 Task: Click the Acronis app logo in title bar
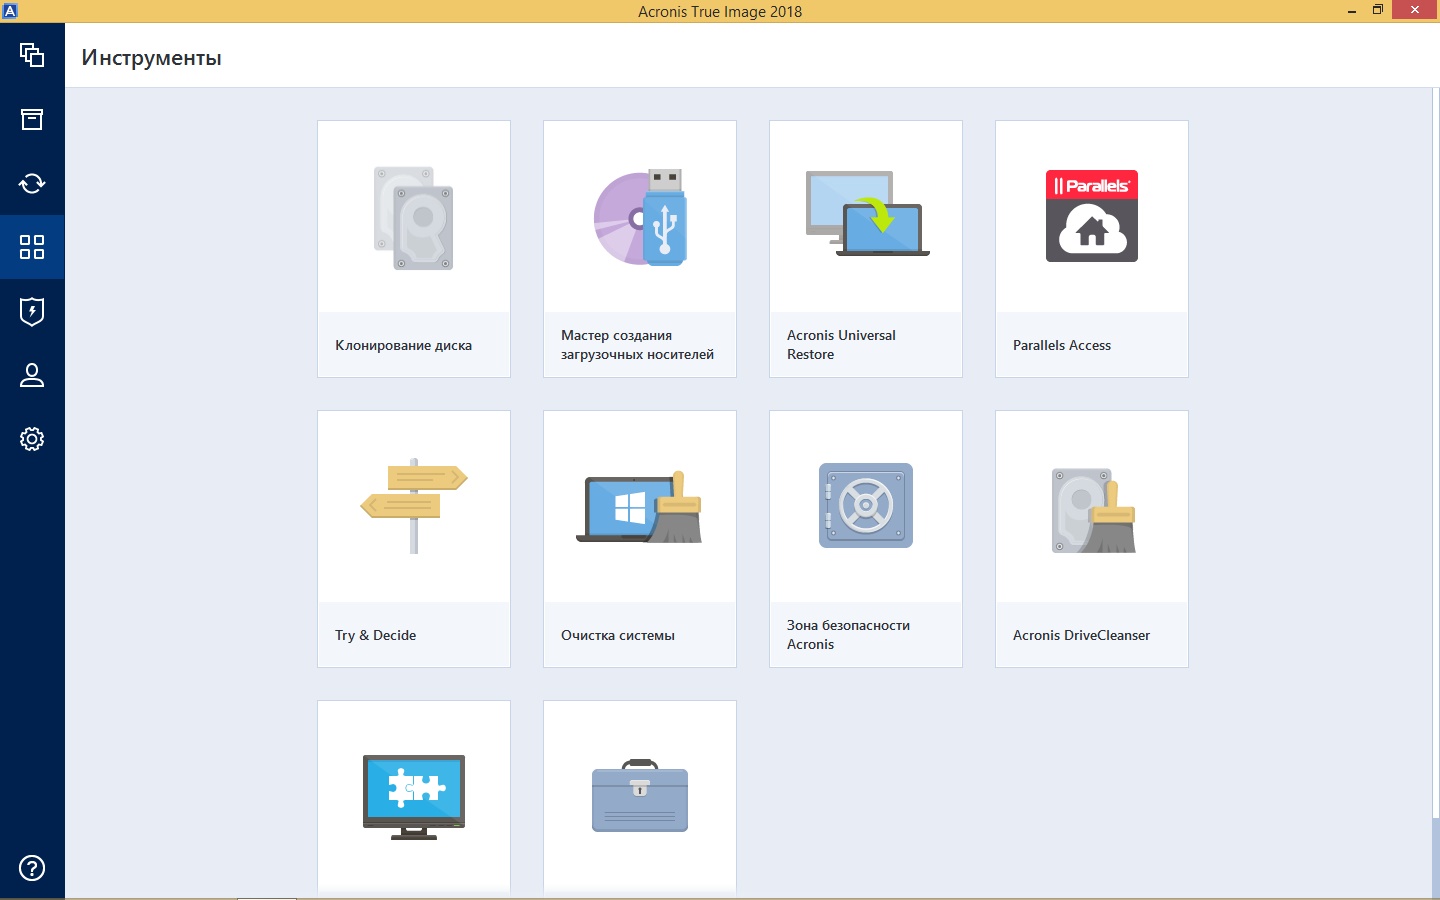[x=10, y=10]
